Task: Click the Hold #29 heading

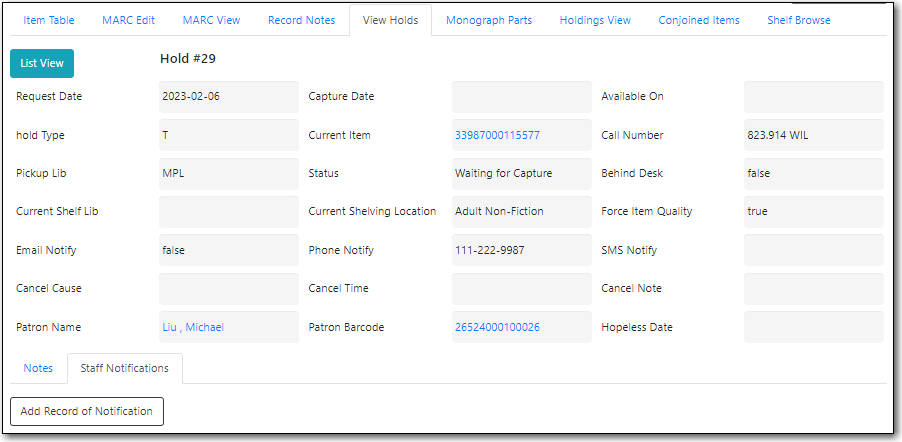Action: [188, 59]
